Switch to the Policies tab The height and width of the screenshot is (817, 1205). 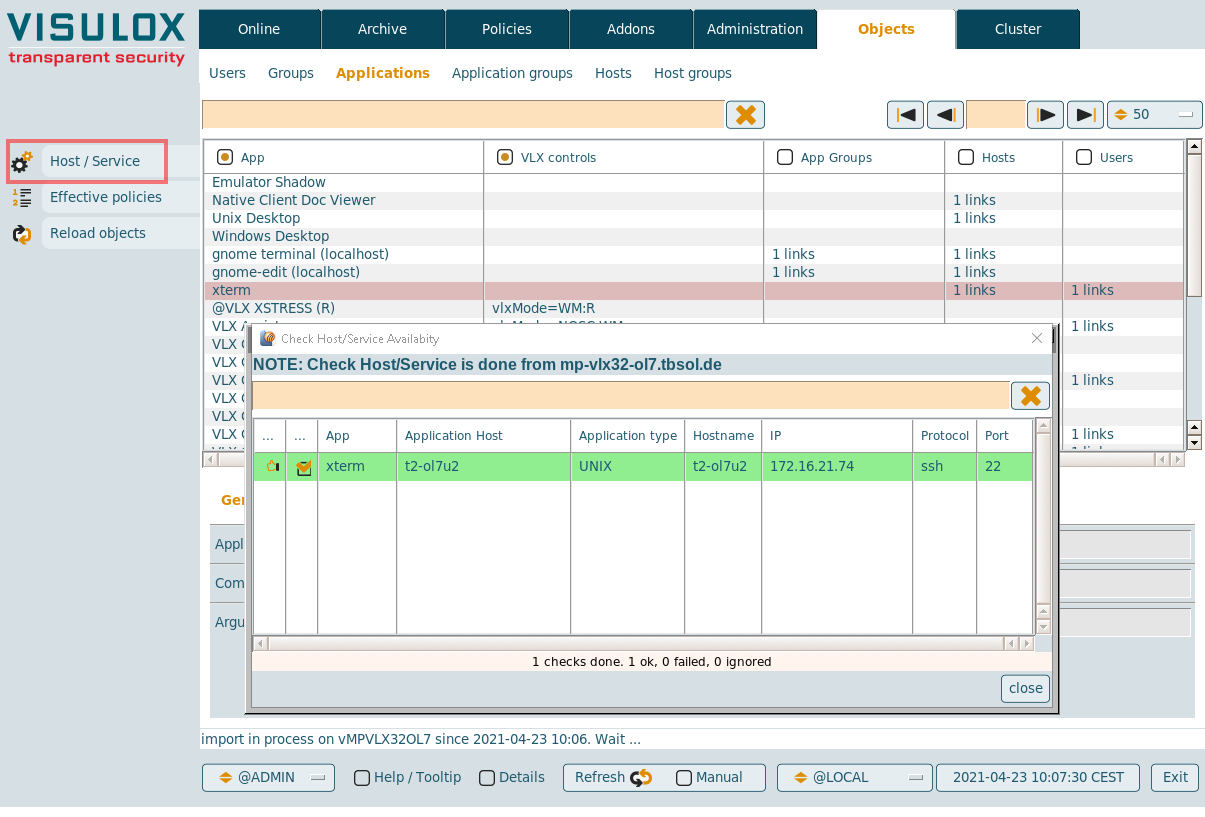(x=507, y=29)
